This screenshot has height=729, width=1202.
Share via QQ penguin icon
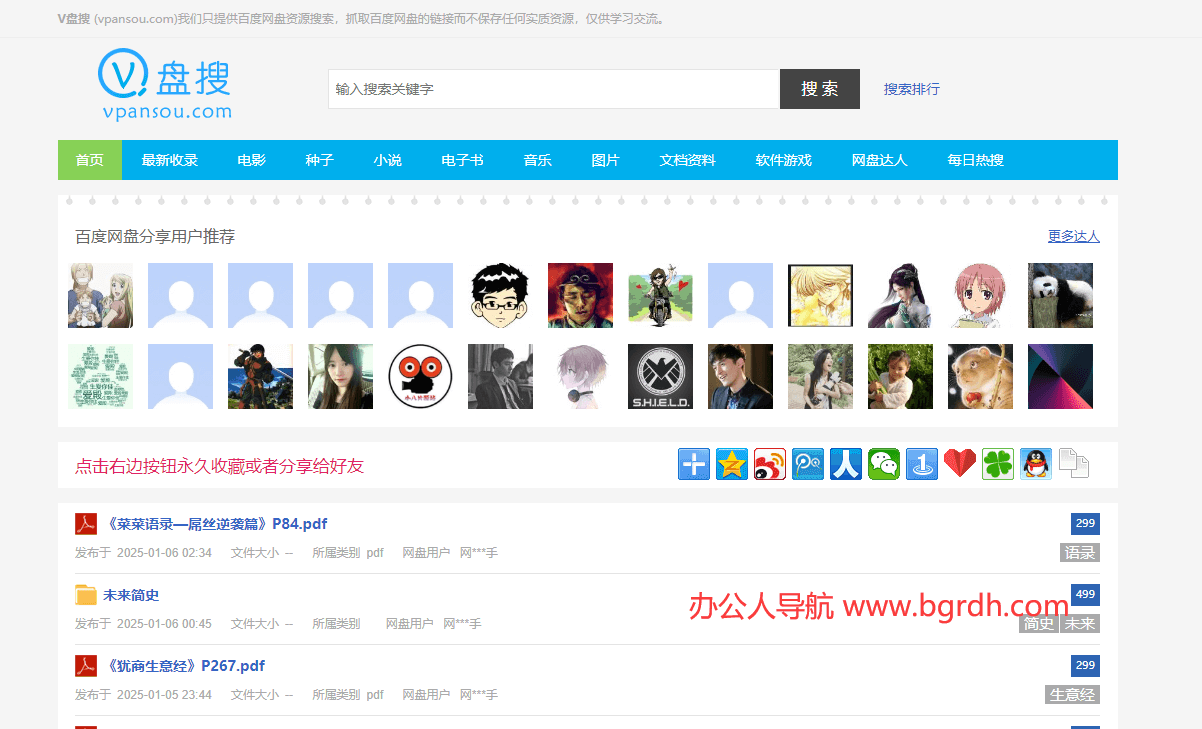(x=1036, y=464)
